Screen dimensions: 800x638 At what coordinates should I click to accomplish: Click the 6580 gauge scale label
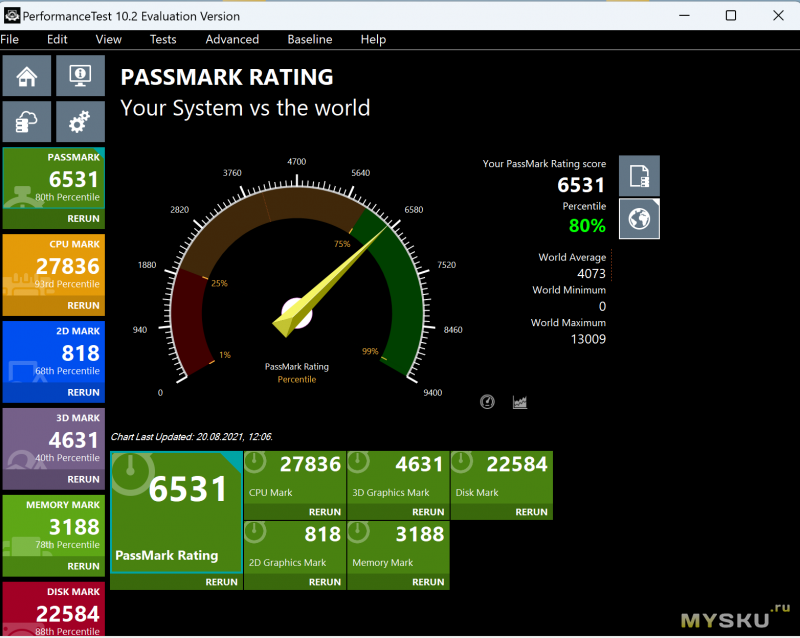(x=414, y=210)
